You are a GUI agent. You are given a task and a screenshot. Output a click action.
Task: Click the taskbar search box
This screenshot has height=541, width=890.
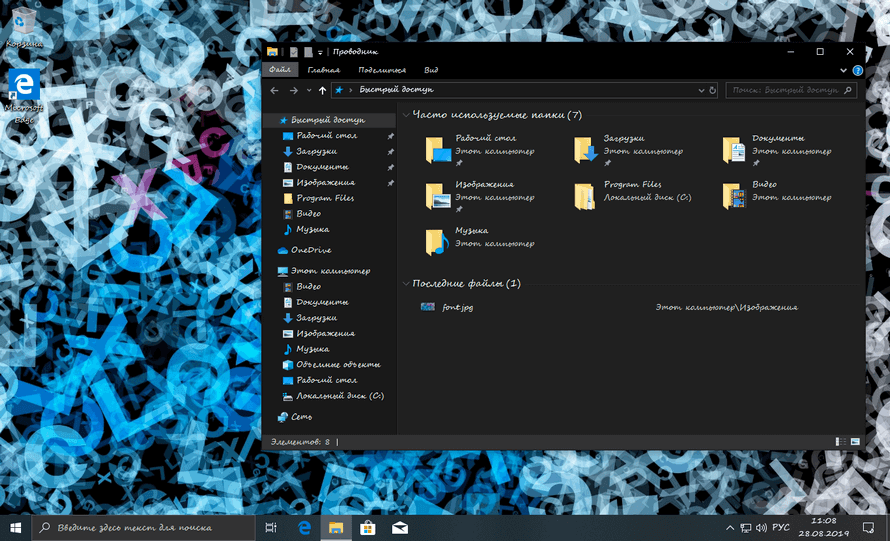[143, 528]
